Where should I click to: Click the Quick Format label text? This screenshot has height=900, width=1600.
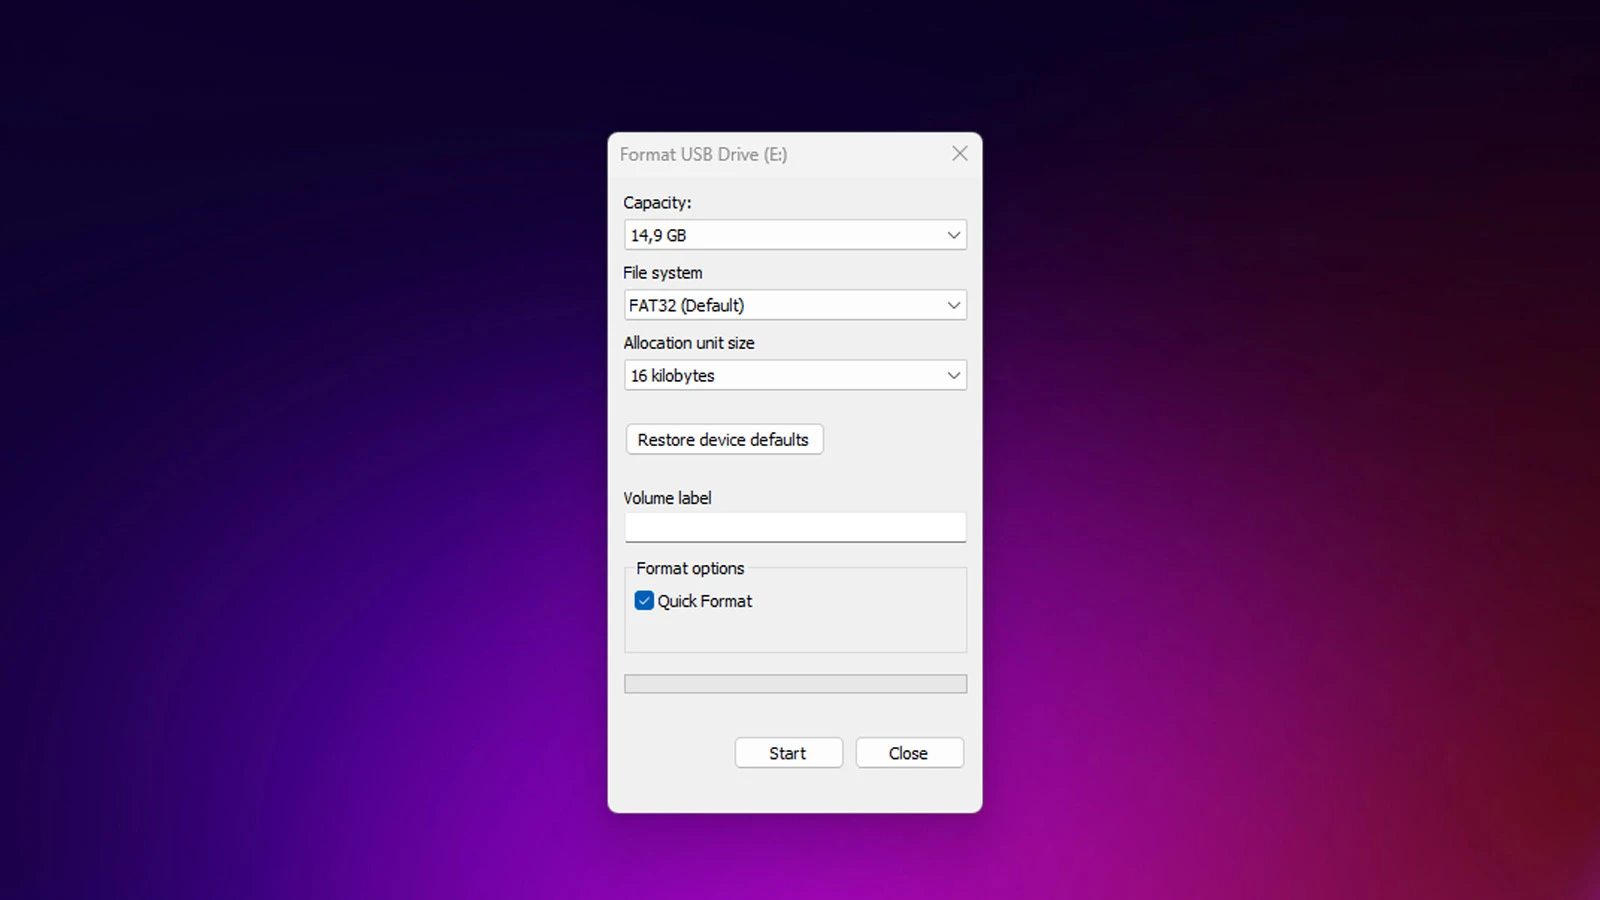tap(705, 601)
